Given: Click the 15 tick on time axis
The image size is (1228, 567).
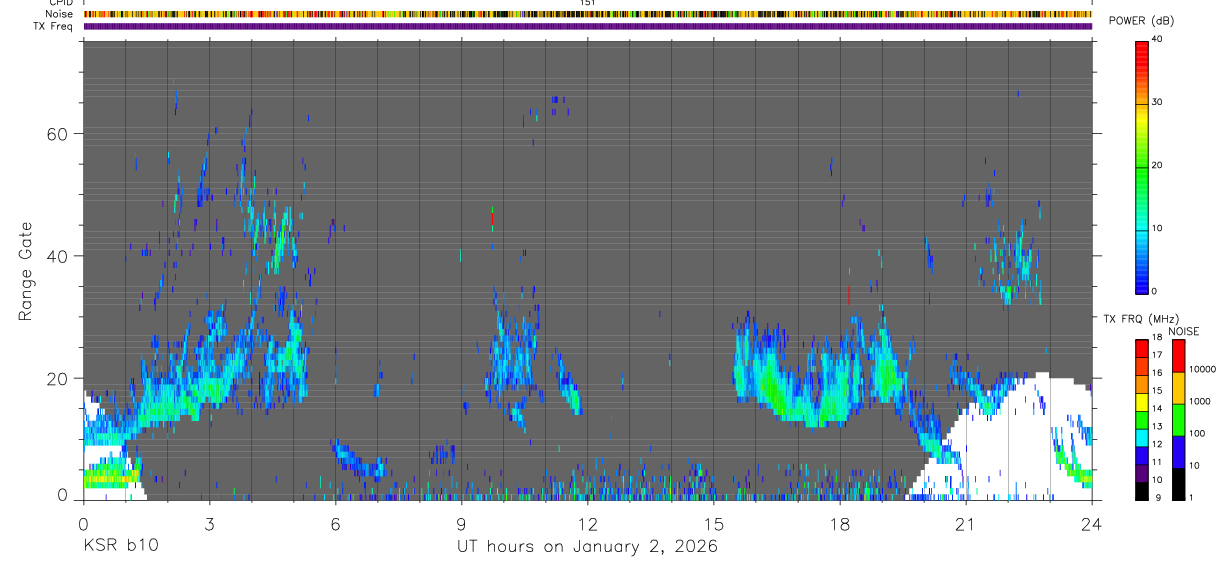Looking at the screenshot, I should point(714,523).
